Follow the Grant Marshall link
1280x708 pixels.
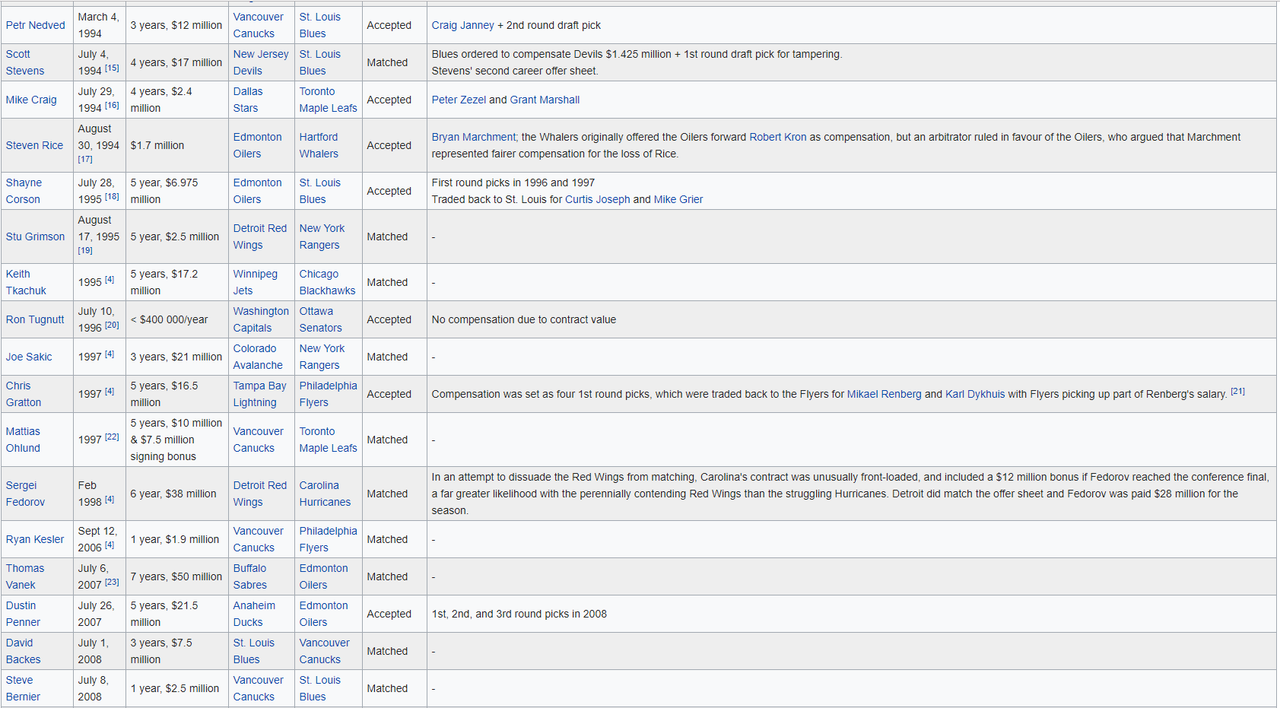pyautogui.click(x=545, y=100)
